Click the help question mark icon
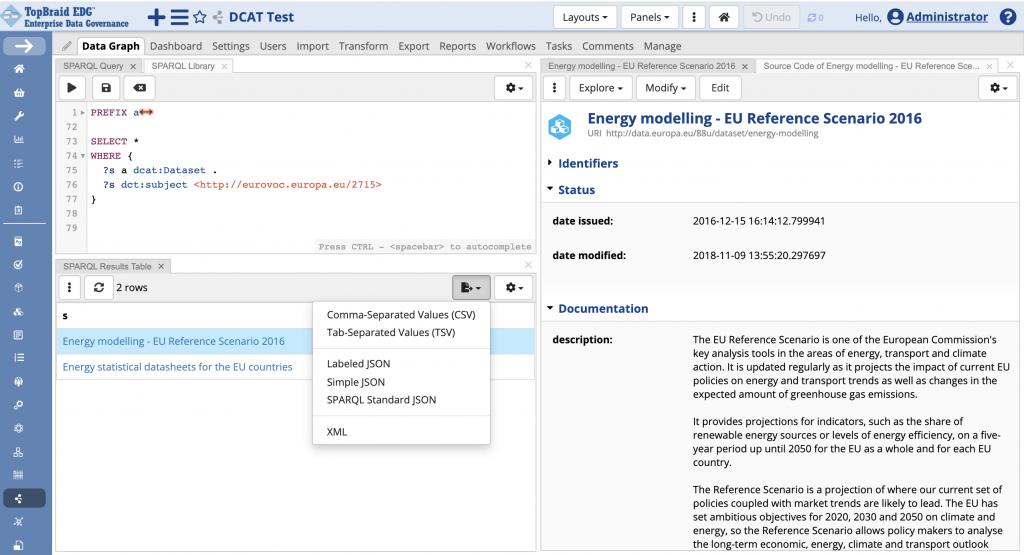This screenshot has height=555, width=1024. coord(1008,17)
